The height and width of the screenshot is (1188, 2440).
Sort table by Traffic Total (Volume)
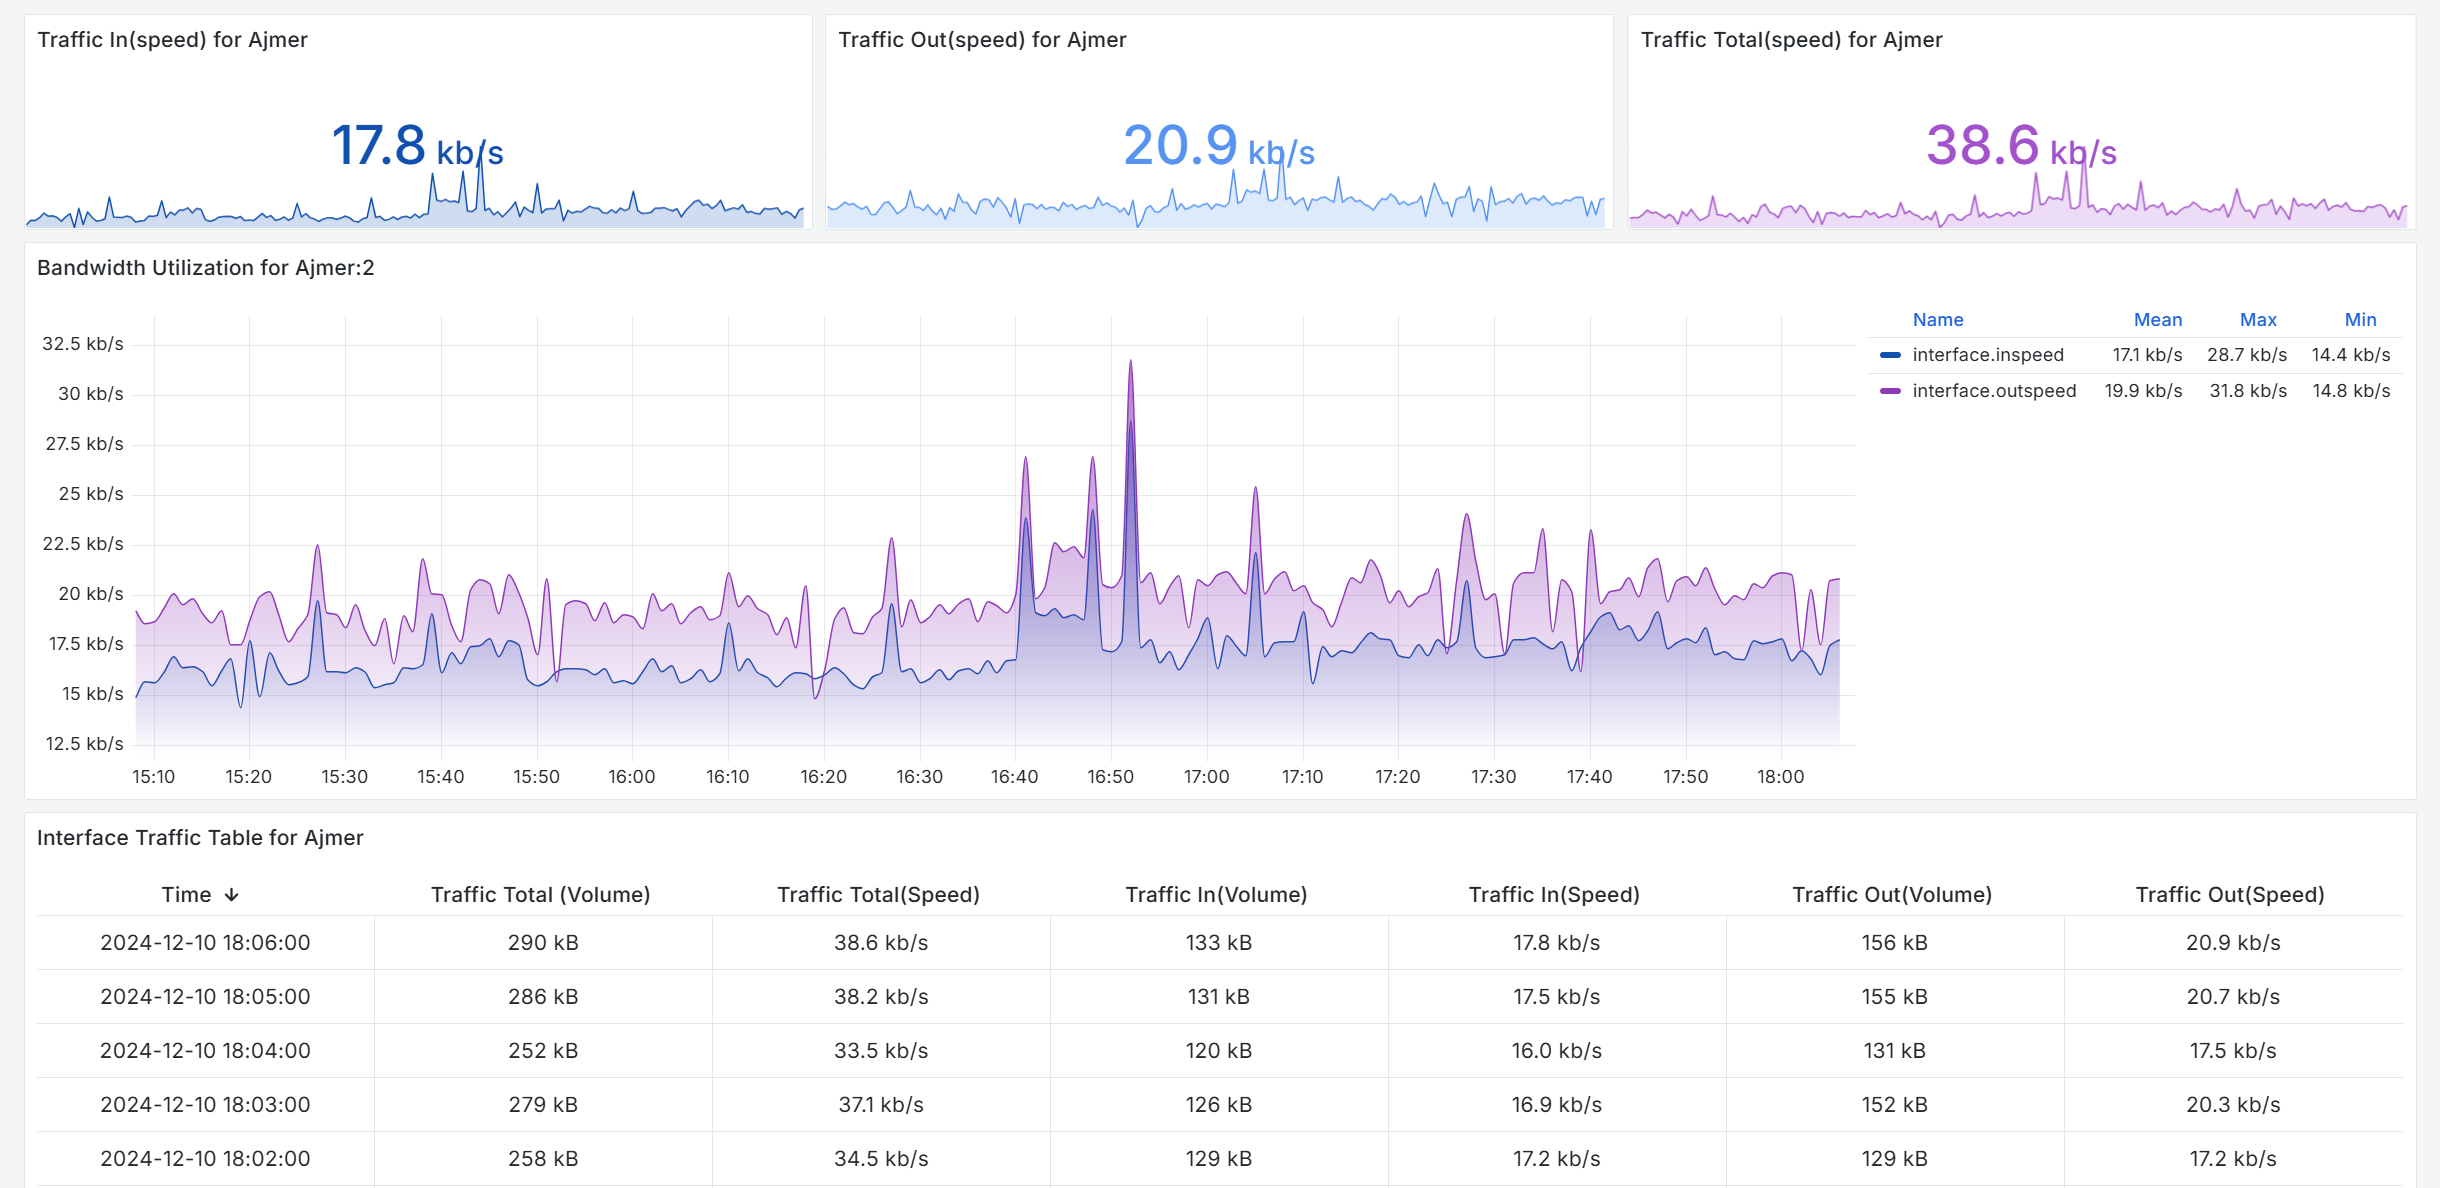pyautogui.click(x=541, y=894)
